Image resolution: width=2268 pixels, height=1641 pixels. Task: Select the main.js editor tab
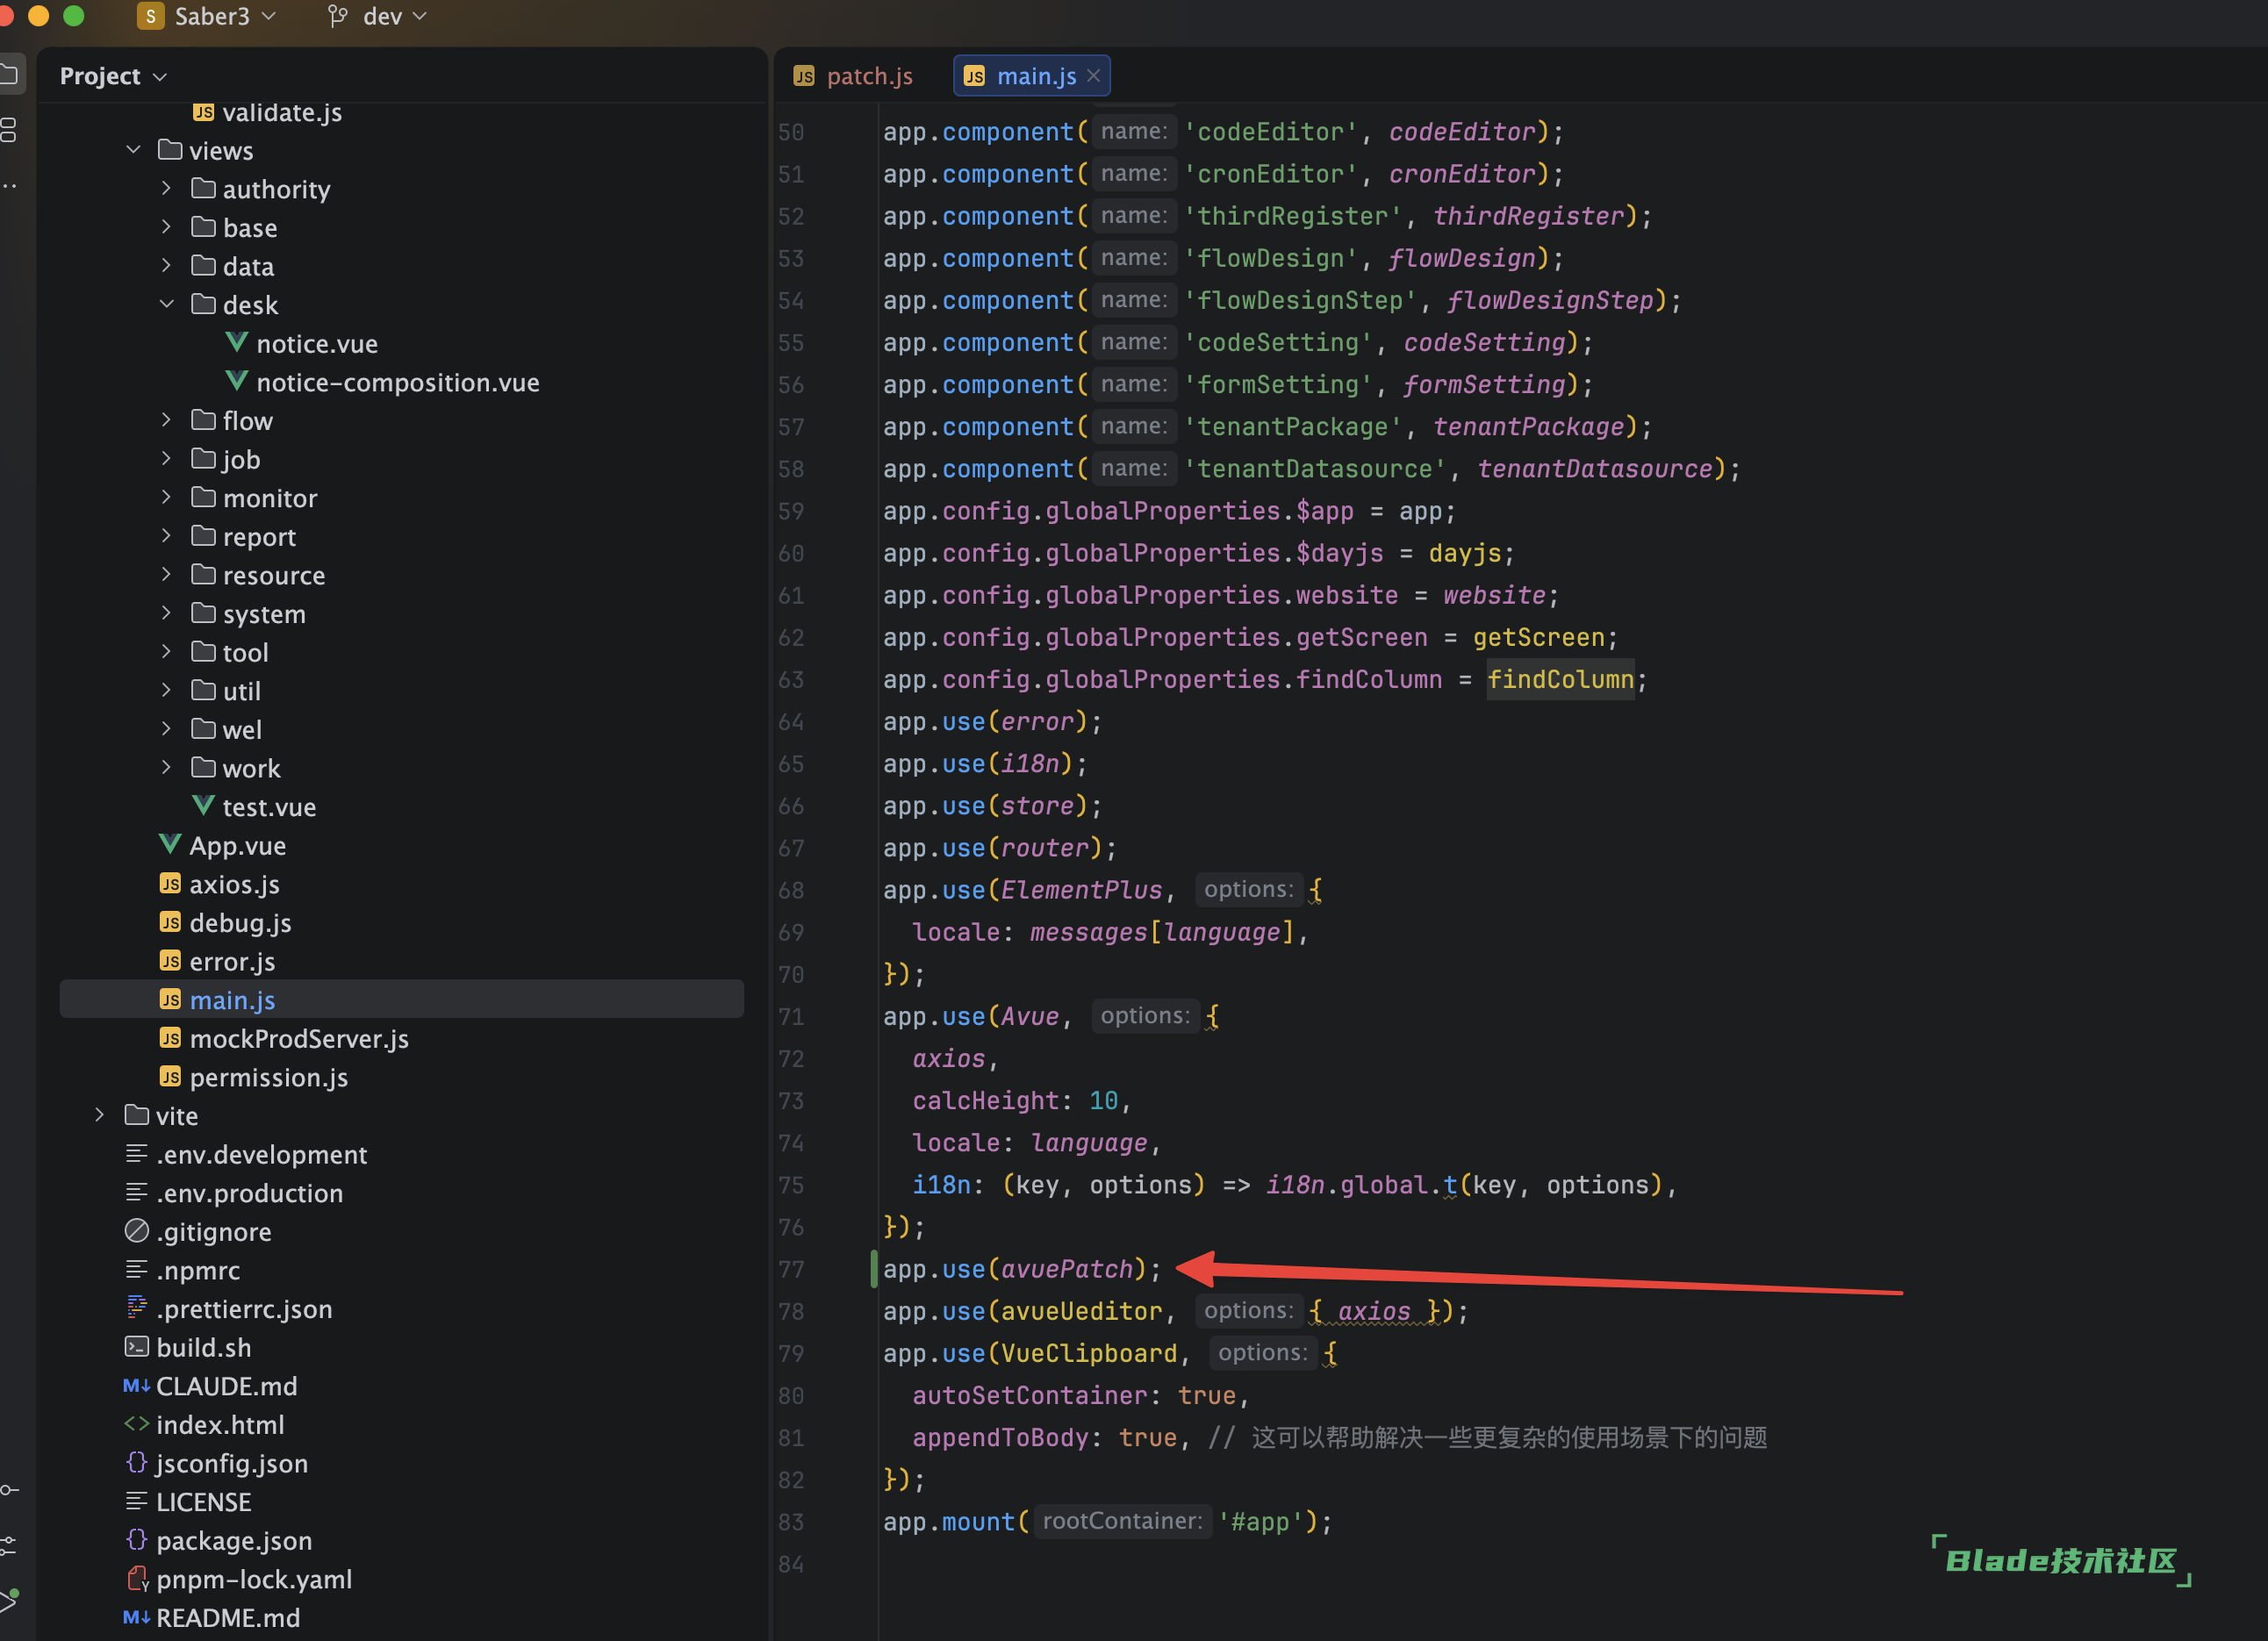1030,76
